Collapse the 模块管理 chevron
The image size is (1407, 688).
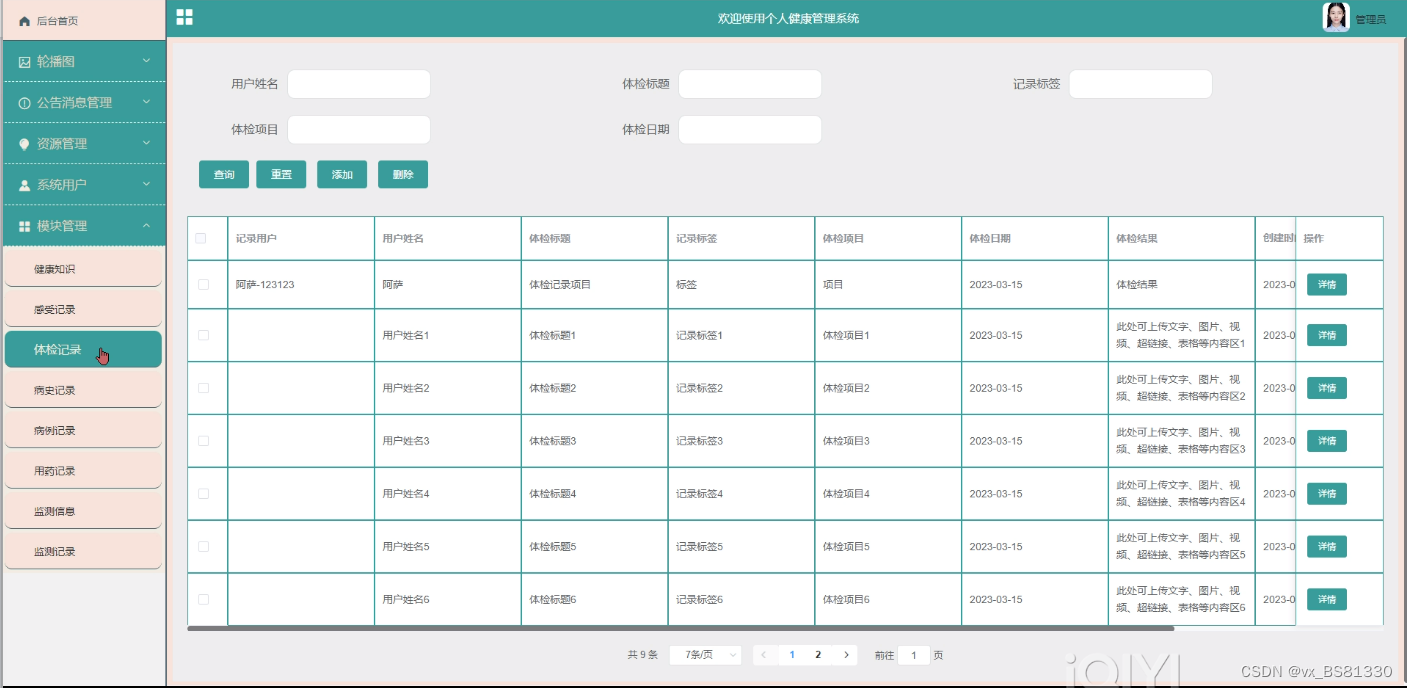click(x=146, y=225)
